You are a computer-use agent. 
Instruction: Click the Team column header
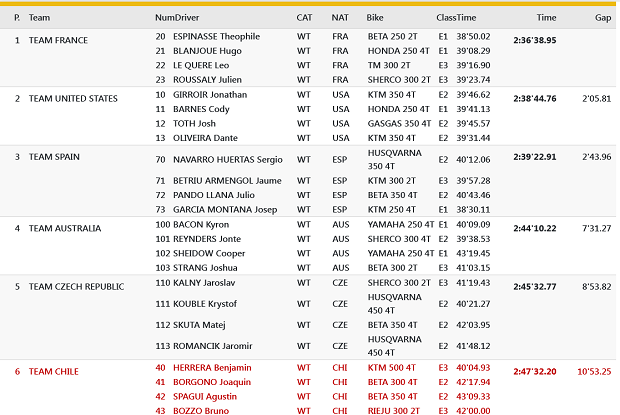(x=40, y=17)
